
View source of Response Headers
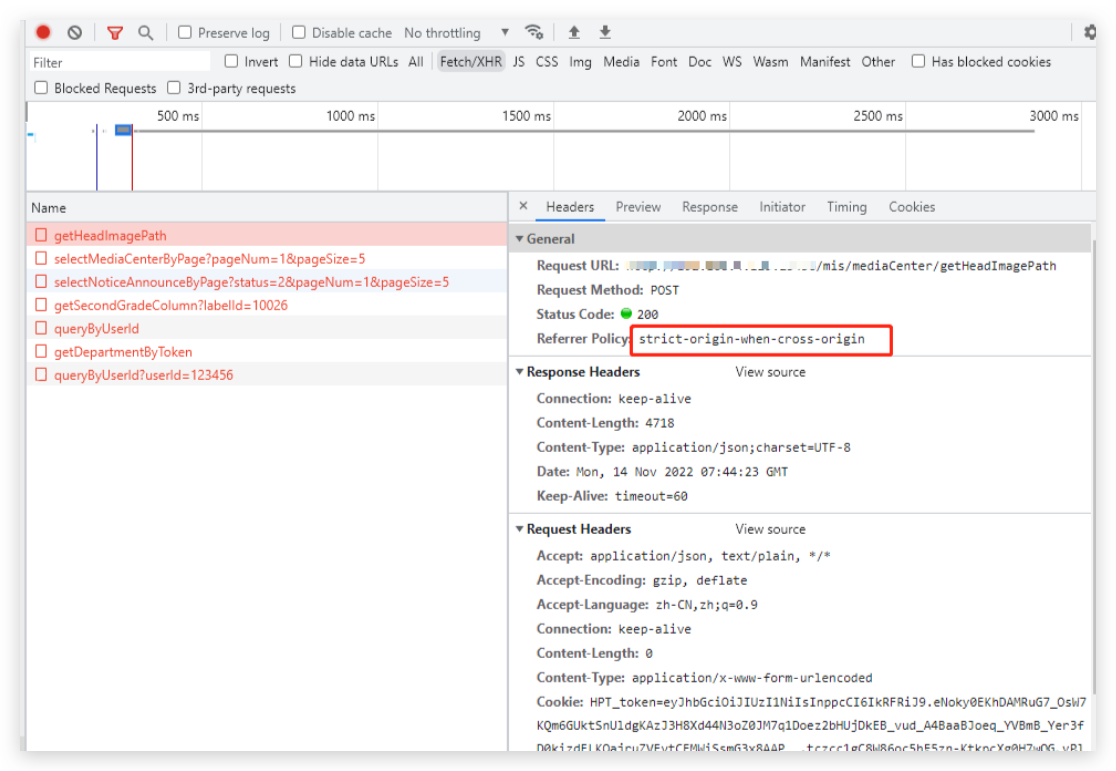[770, 372]
